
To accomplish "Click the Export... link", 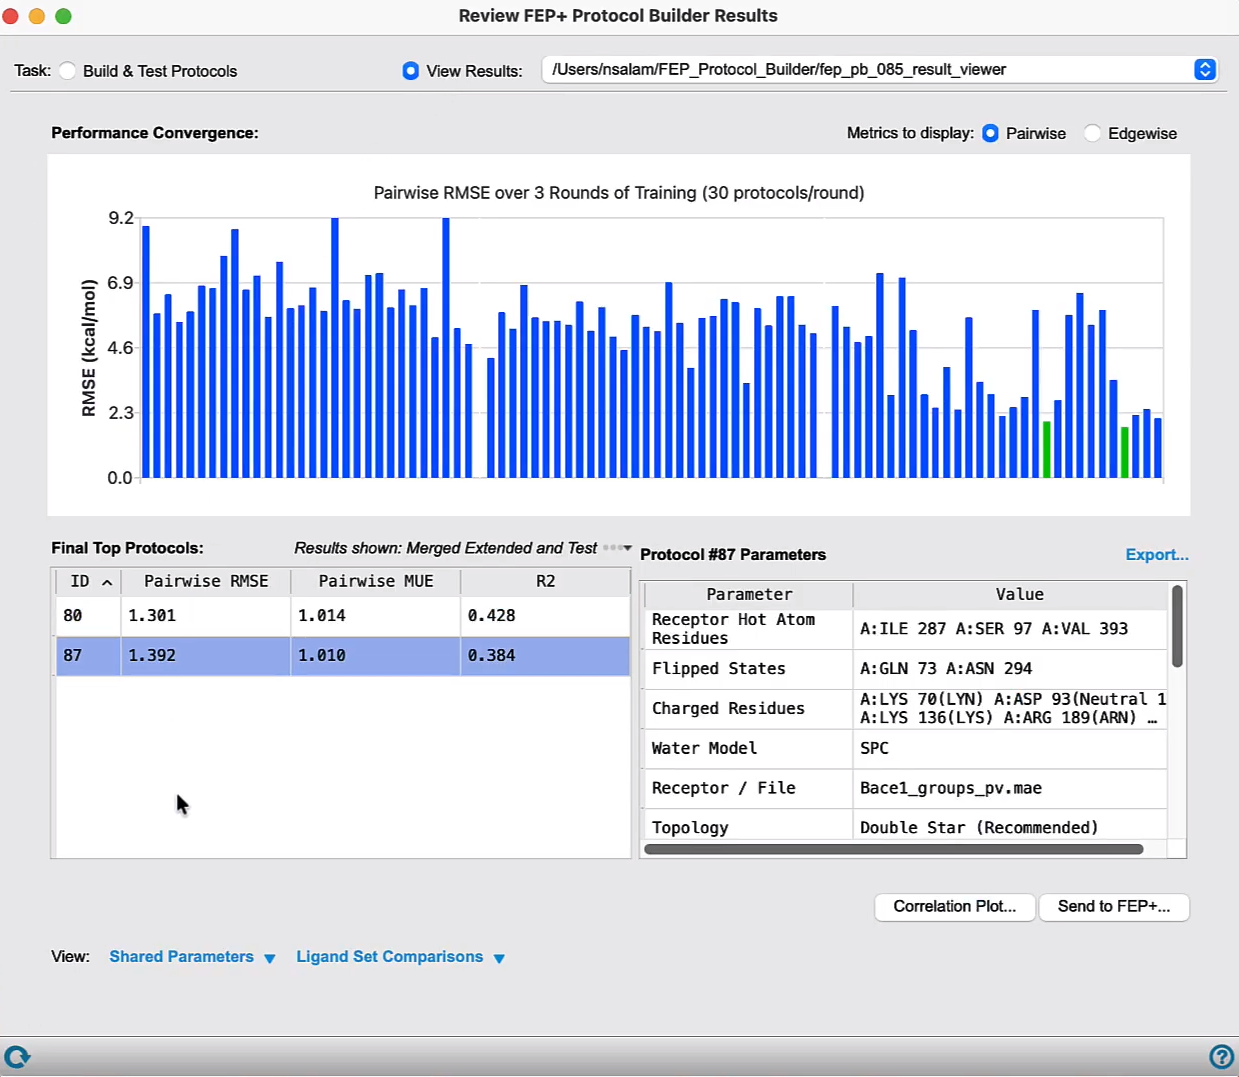I will 1157,555.
